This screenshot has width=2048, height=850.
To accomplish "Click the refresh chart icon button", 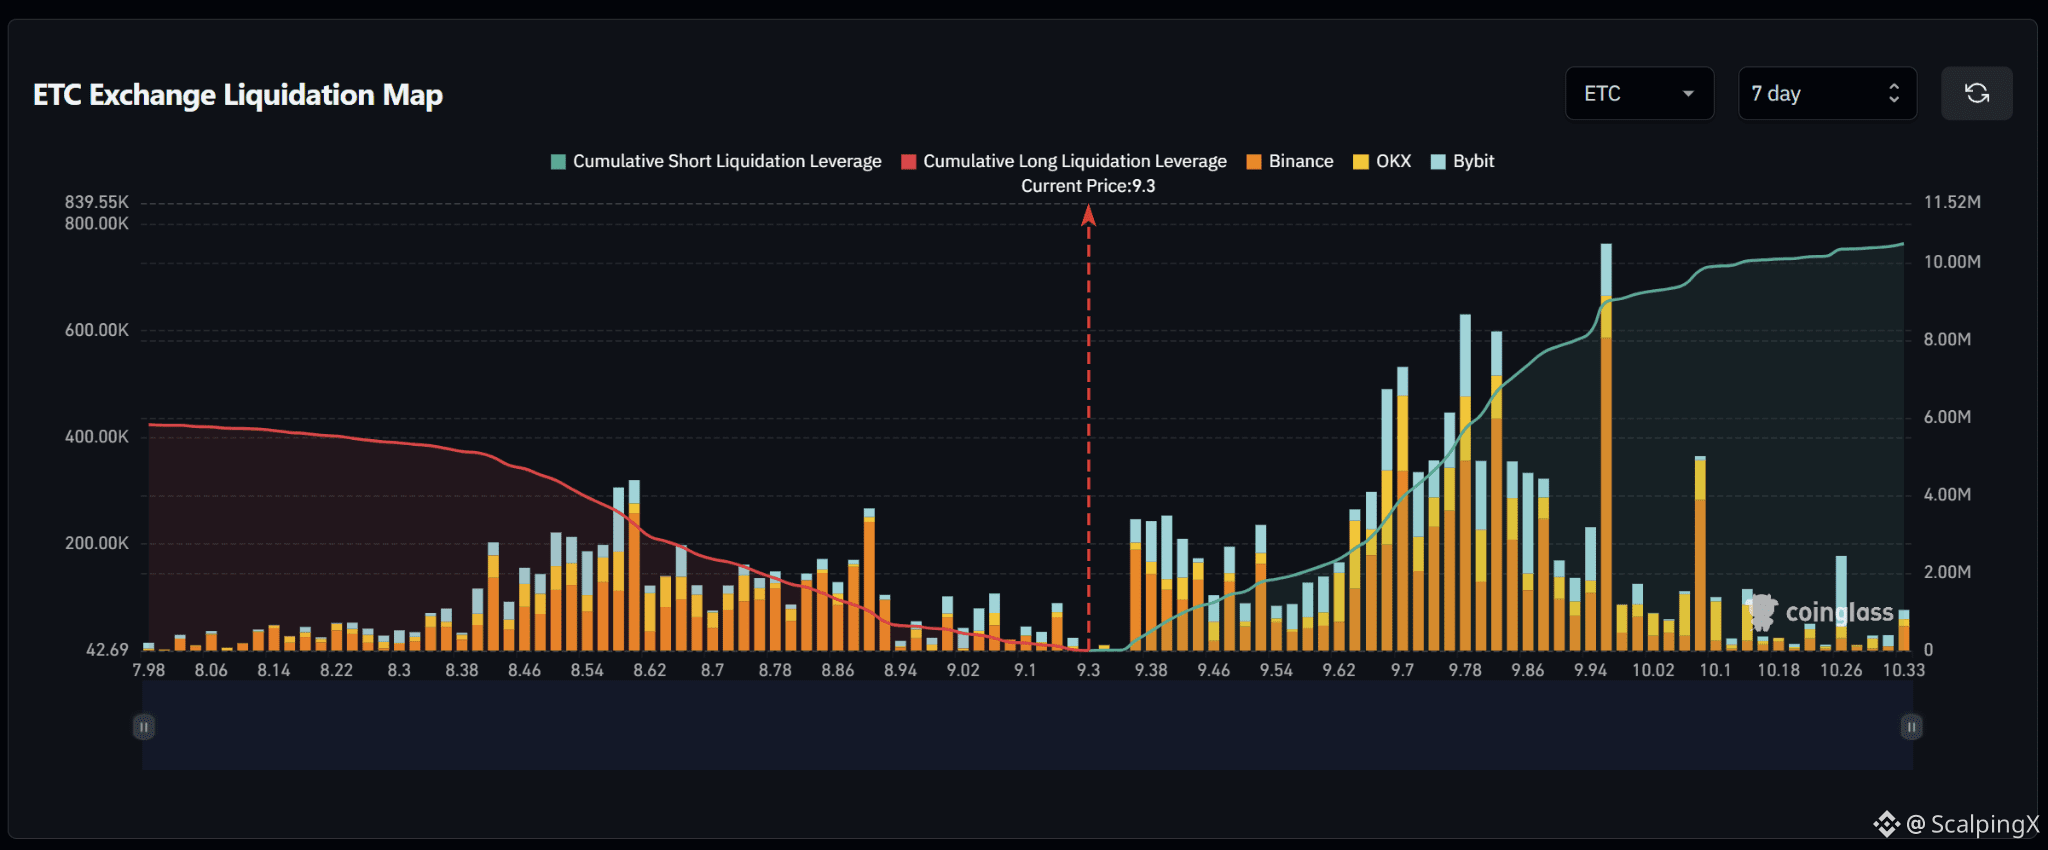I will click(x=1976, y=93).
